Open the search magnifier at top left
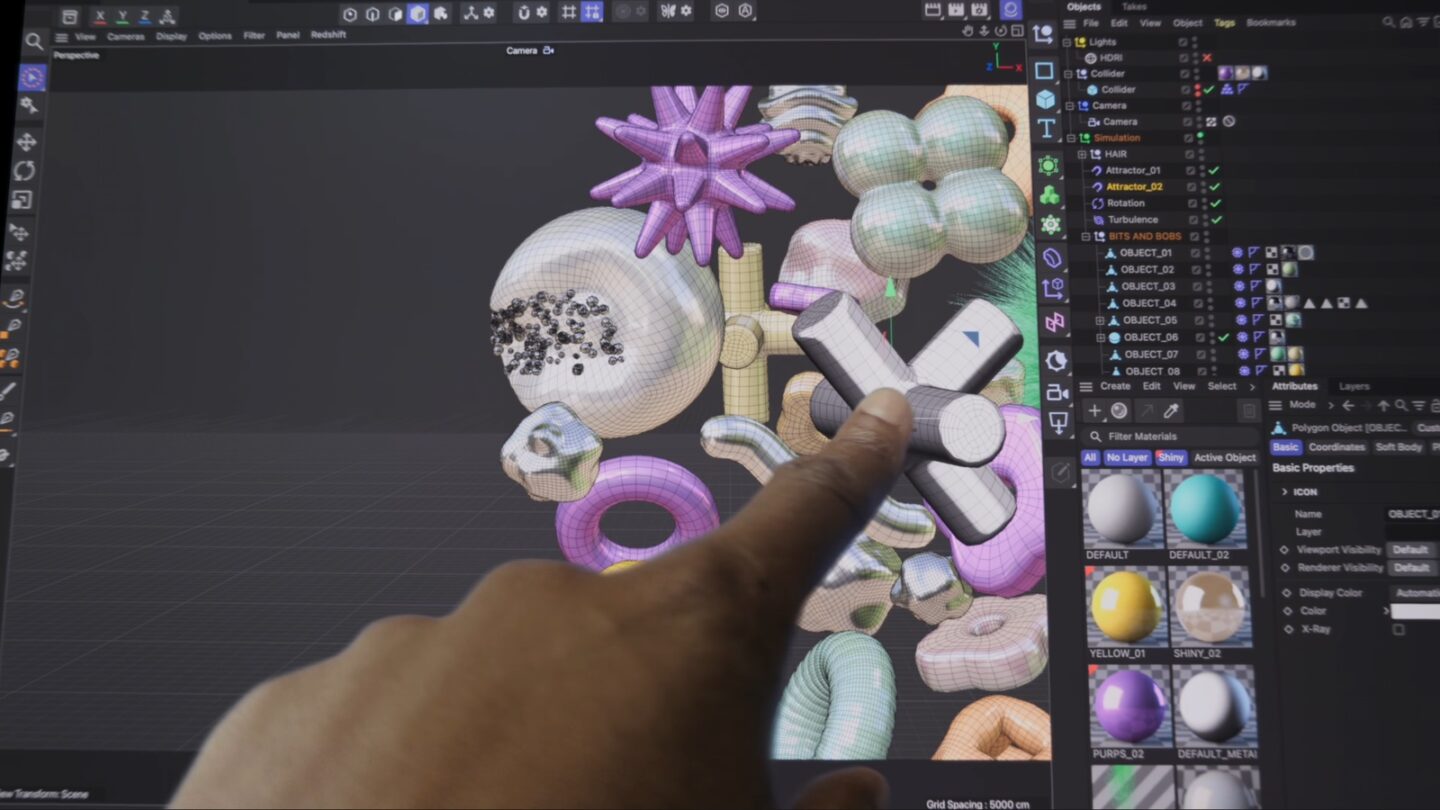The height and width of the screenshot is (810, 1440). pyautogui.click(x=34, y=41)
